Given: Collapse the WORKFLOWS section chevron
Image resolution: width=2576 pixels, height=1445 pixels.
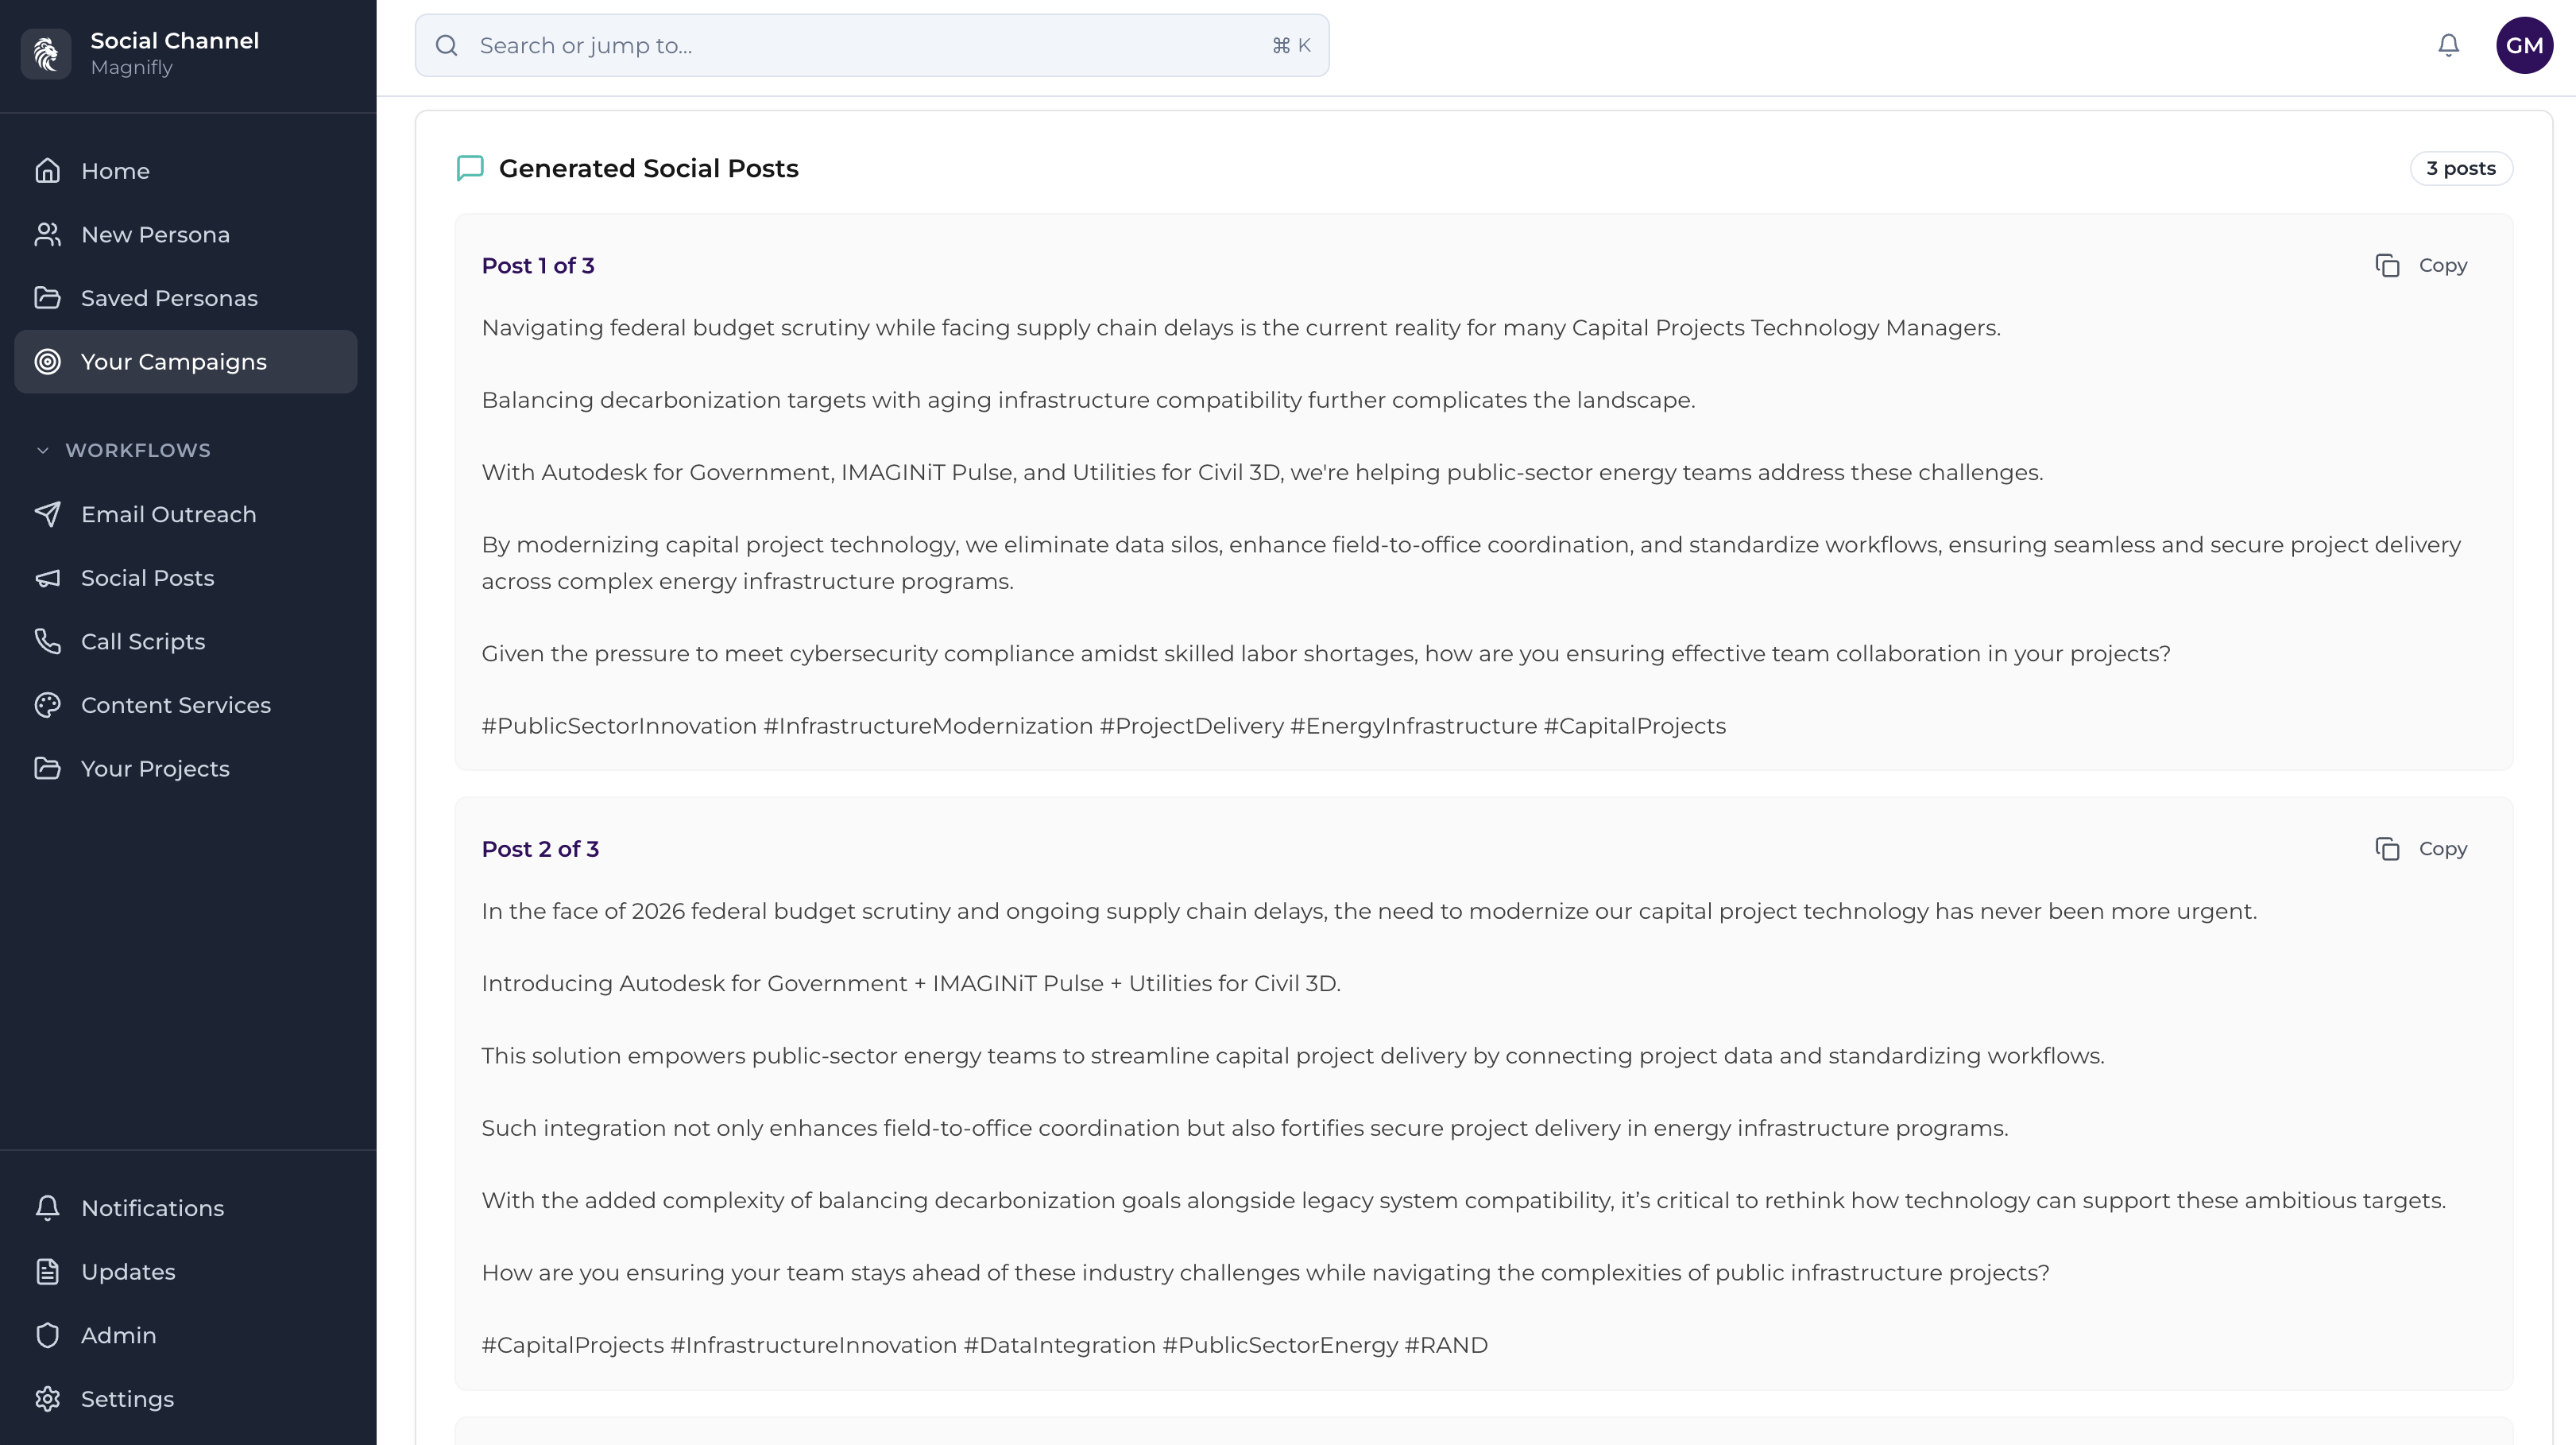Looking at the screenshot, I should (x=42, y=450).
